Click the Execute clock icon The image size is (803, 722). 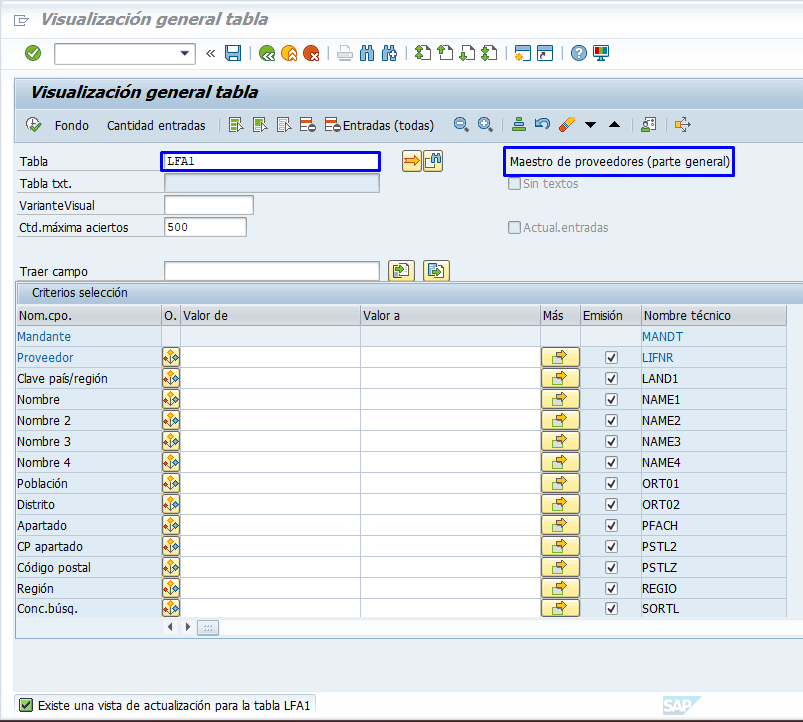coord(33,125)
